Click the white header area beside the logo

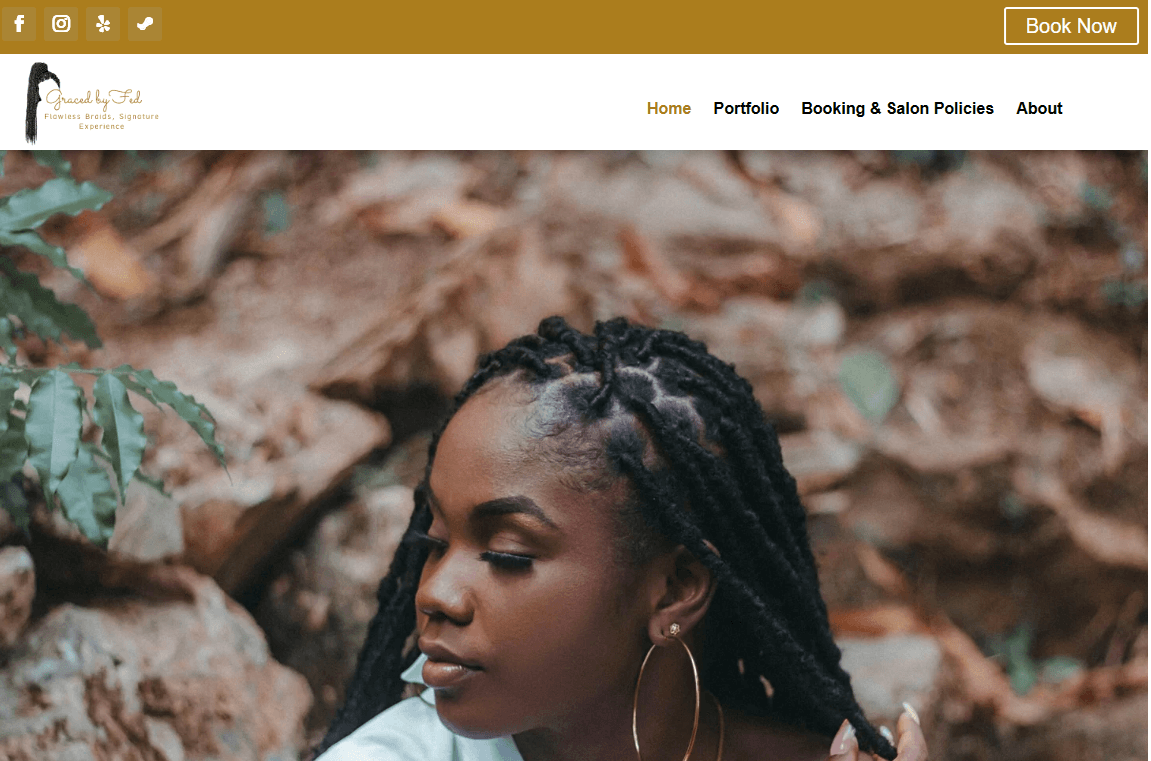[396, 102]
